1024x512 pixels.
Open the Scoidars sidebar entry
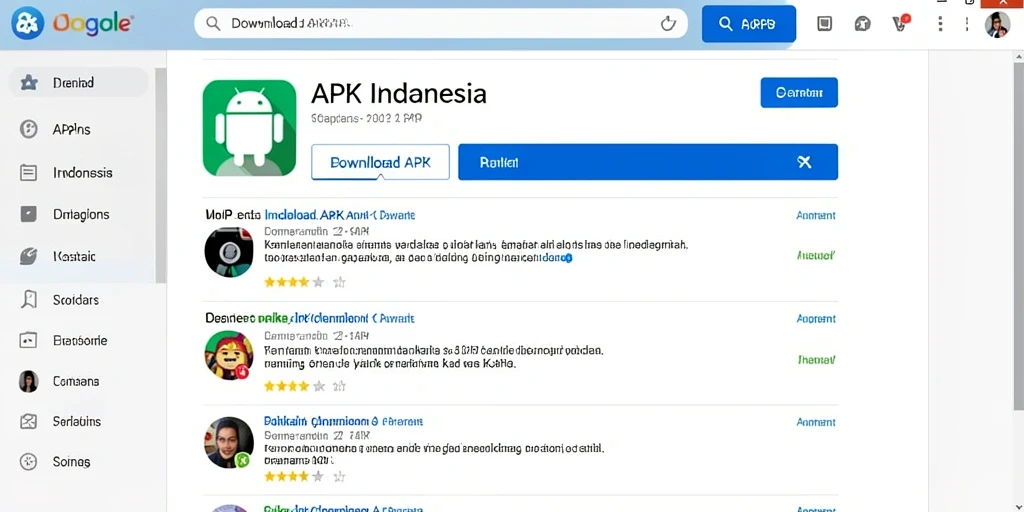click(x=78, y=300)
